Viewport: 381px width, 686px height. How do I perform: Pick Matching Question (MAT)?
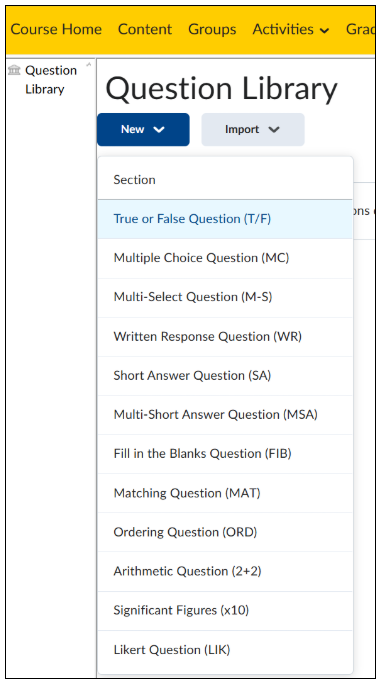click(225, 493)
